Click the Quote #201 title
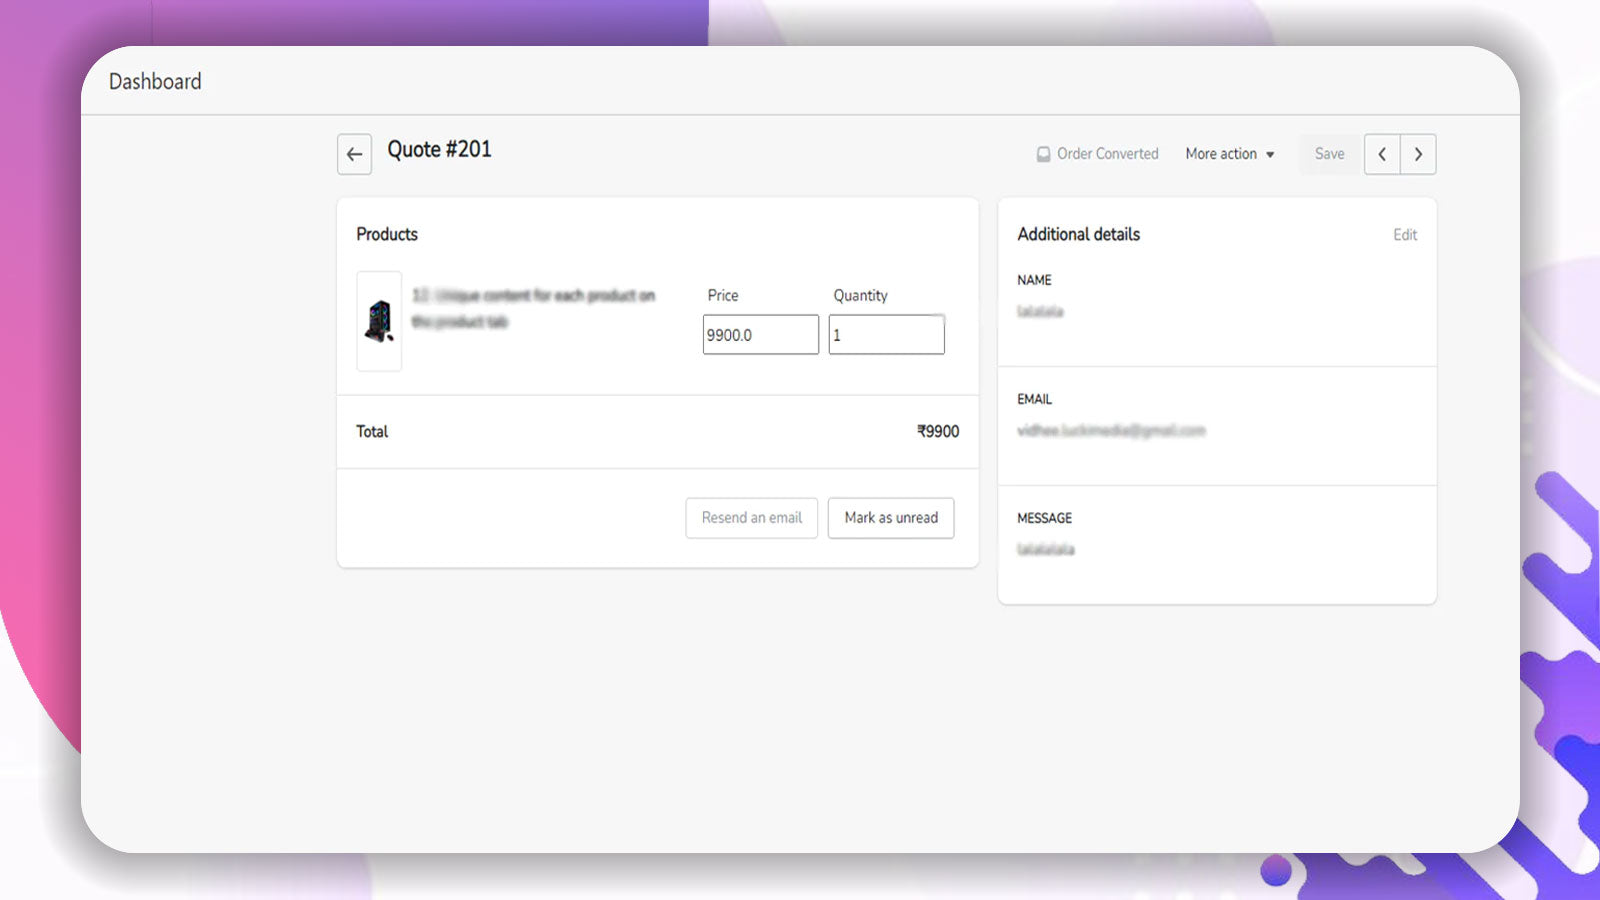 click(439, 150)
